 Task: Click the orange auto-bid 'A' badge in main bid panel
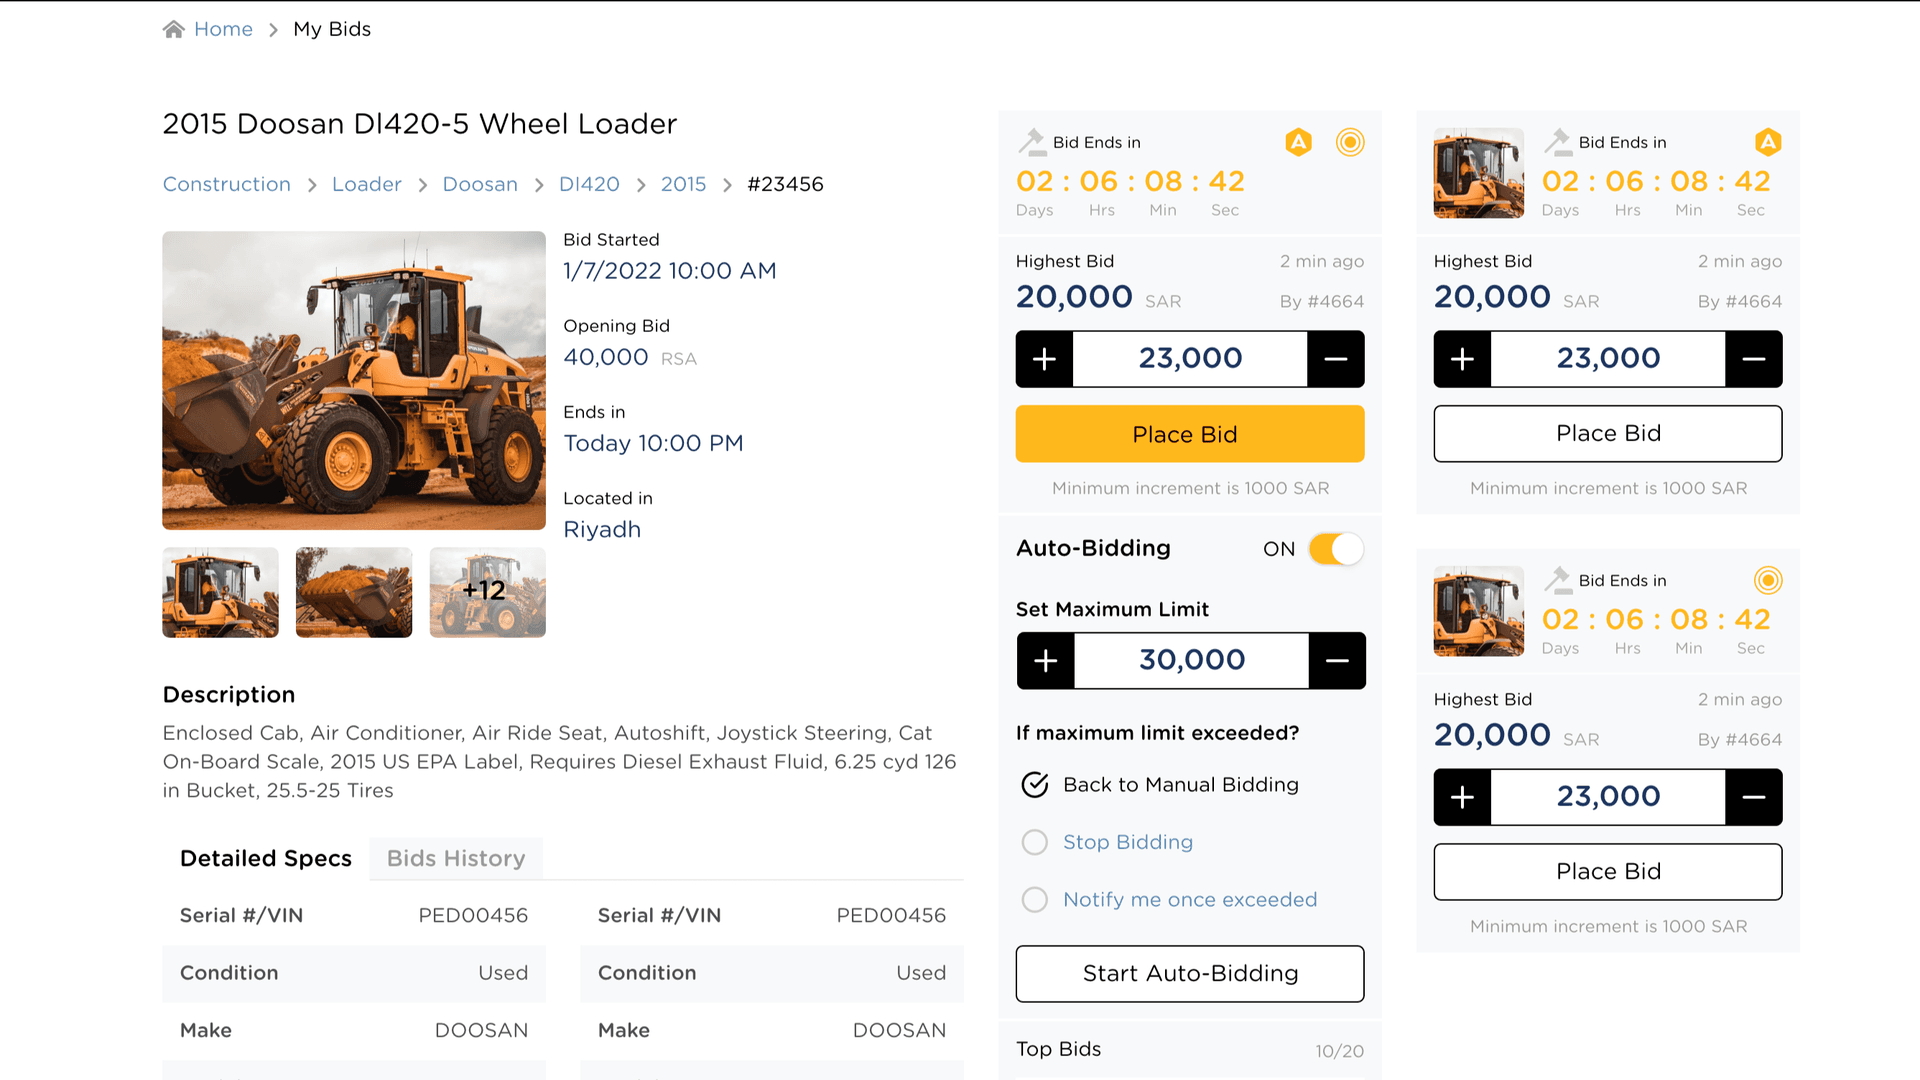[1298, 142]
